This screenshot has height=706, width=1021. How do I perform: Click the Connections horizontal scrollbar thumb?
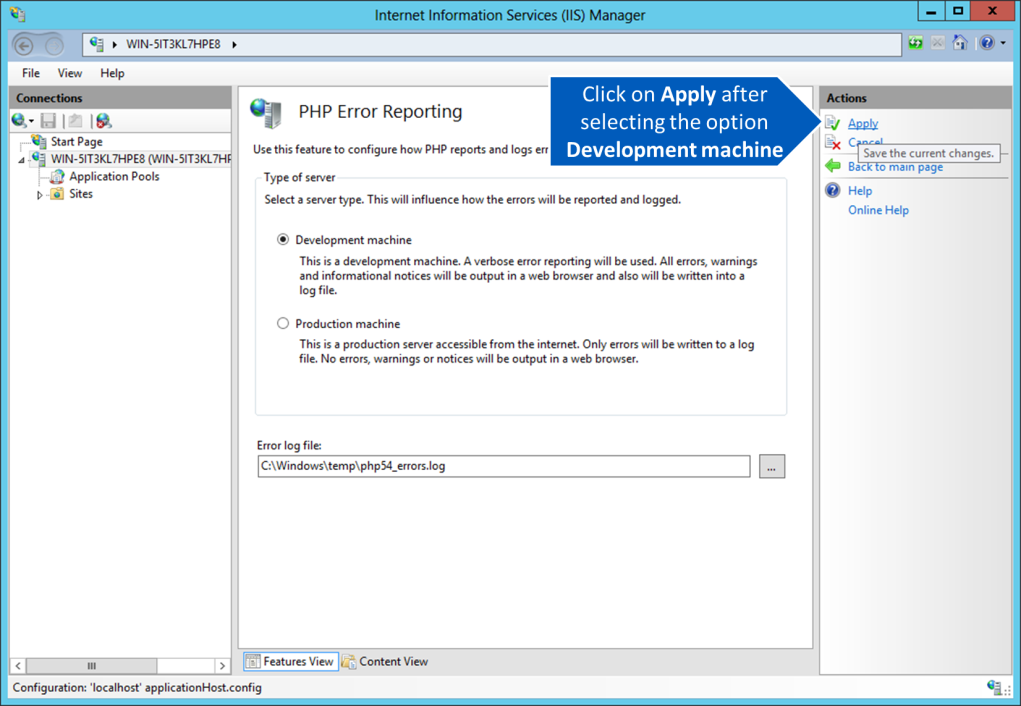(x=91, y=666)
